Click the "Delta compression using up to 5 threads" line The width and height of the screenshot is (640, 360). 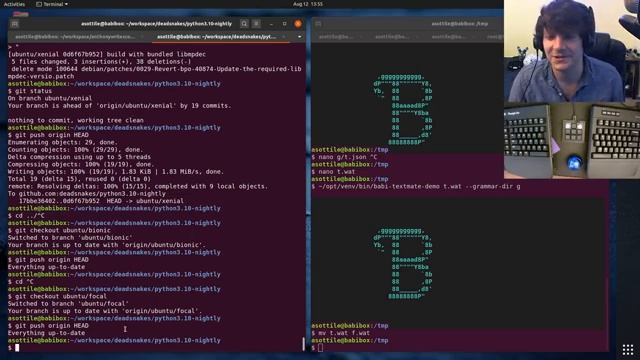click(x=79, y=157)
